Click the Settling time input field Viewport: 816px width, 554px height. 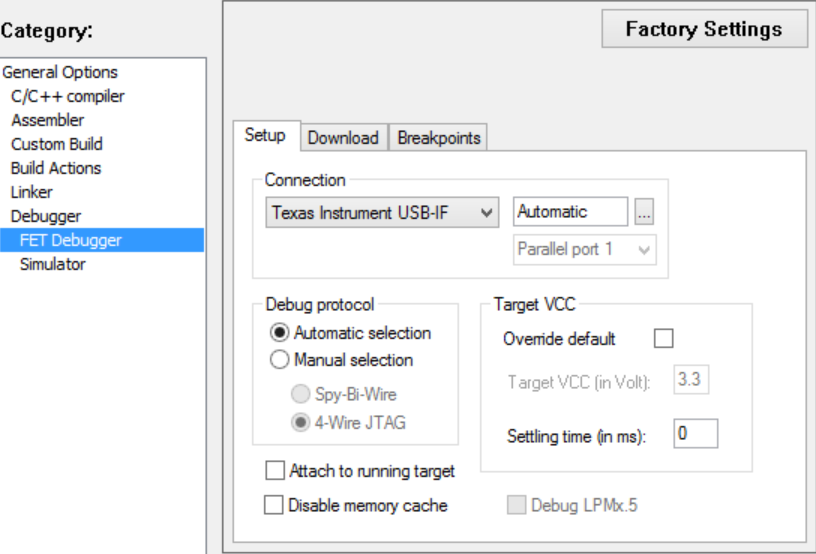click(x=696, y=435)
